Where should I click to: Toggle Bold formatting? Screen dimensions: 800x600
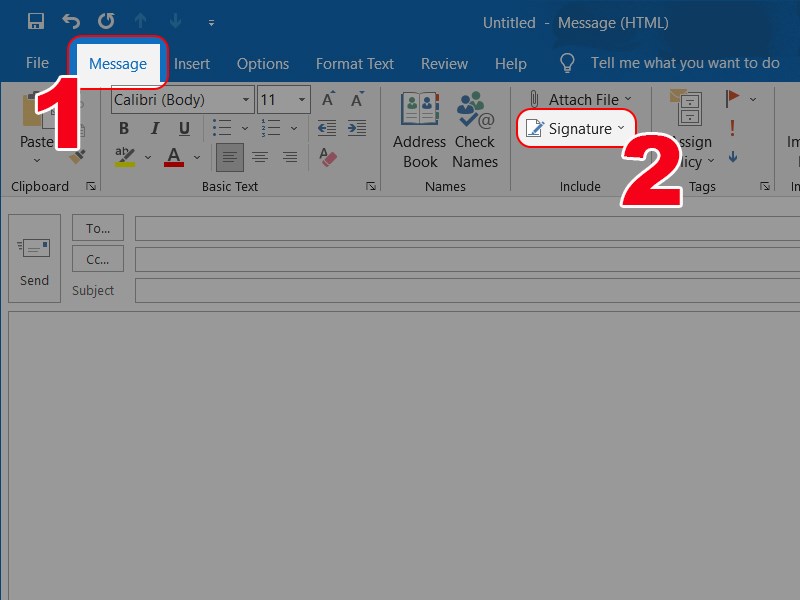(x=123, y=128)
